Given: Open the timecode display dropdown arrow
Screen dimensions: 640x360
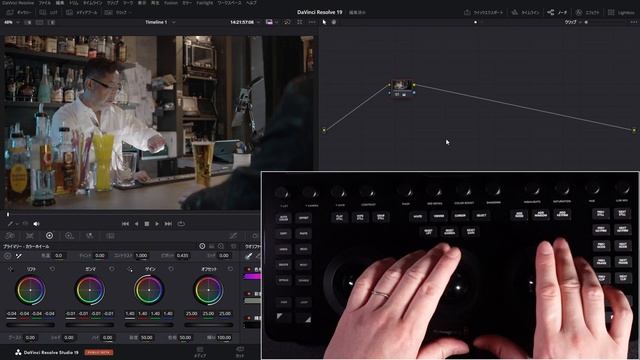Looking at the screenshot, I should tap(258, 22).
